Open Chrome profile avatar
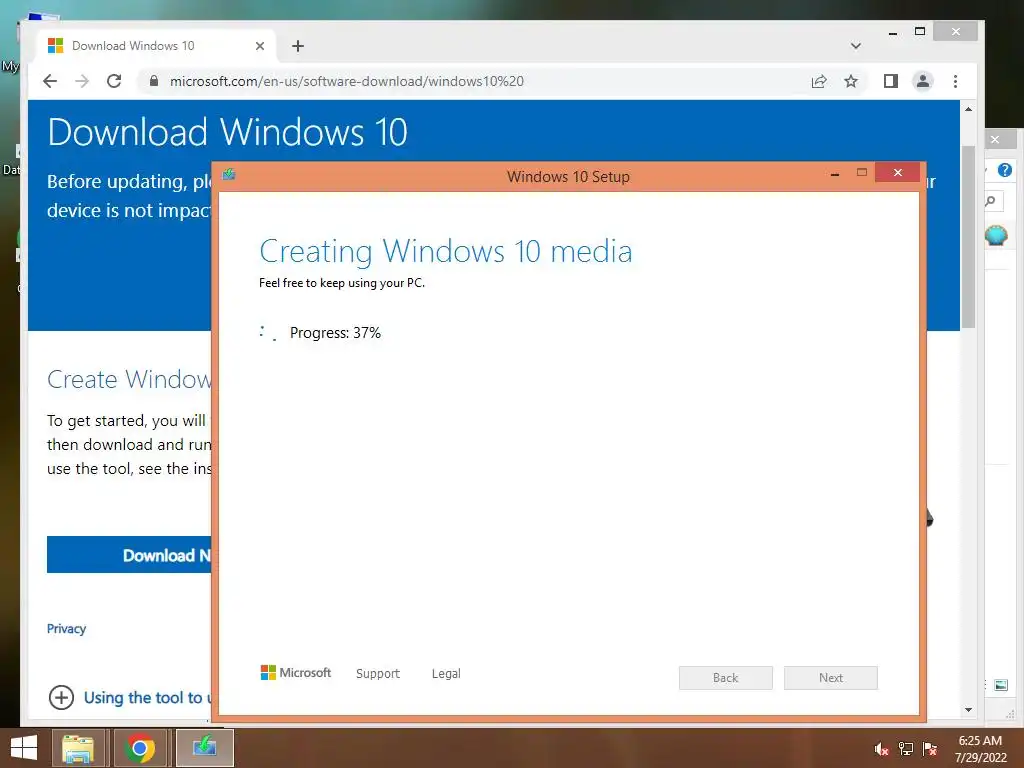Screen dimensions: 1024x768 click(x=923, y=81)
